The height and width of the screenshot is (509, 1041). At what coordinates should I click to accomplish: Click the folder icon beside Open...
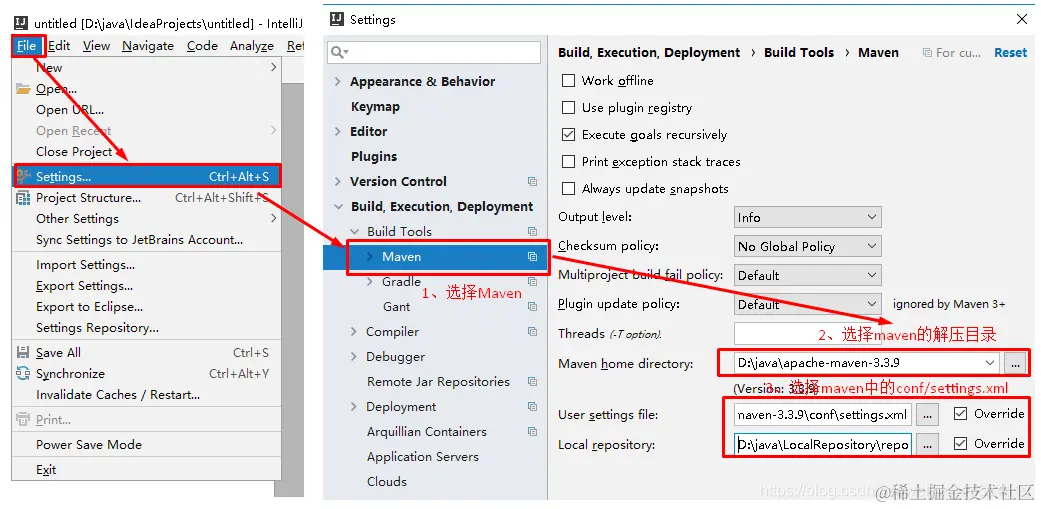(23, 89)
